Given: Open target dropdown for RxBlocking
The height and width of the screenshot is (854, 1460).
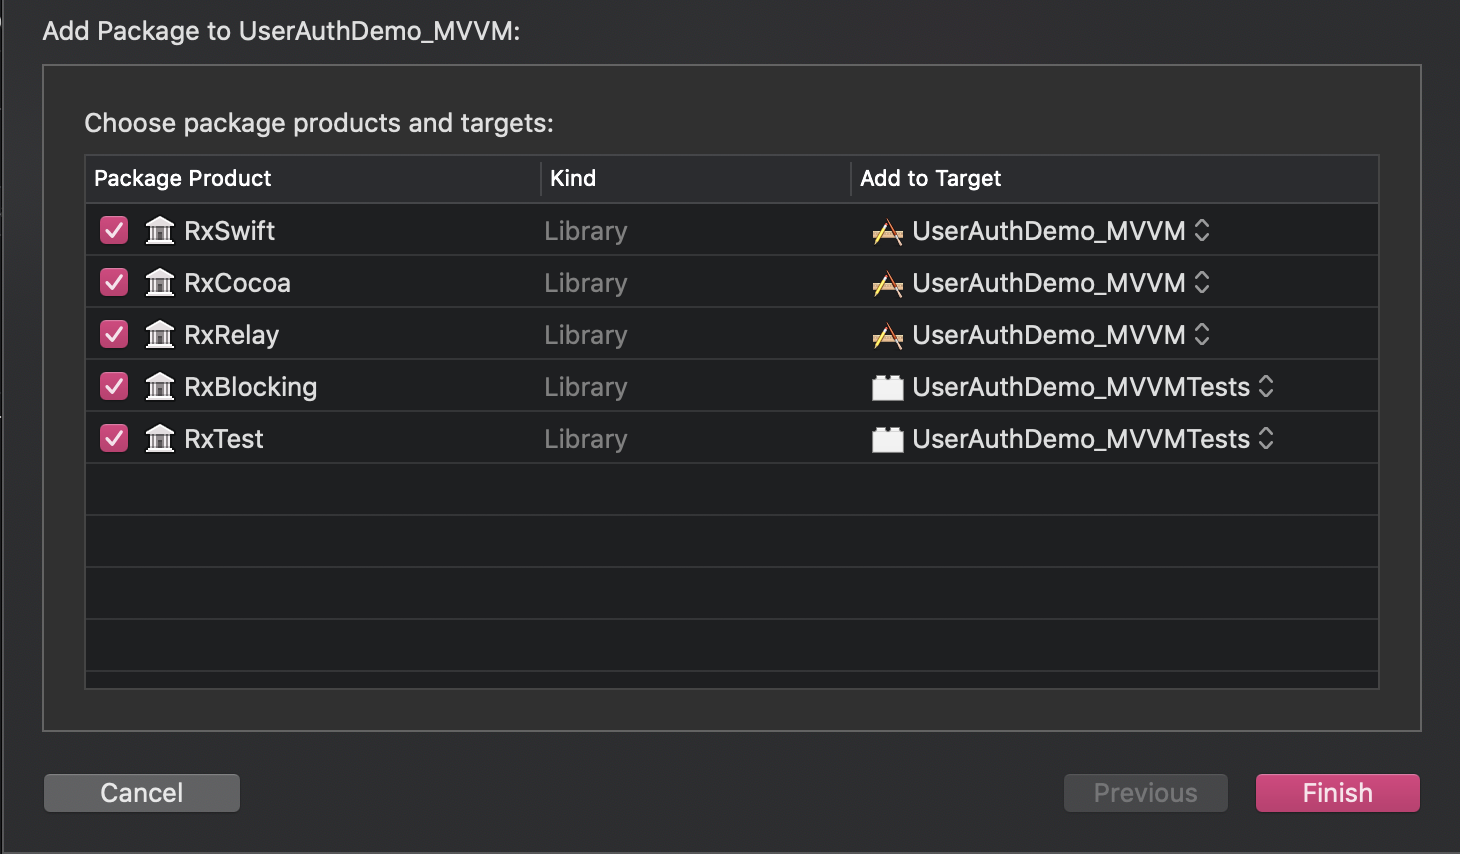Looking at the screenshot, I should click(1266, 387).
